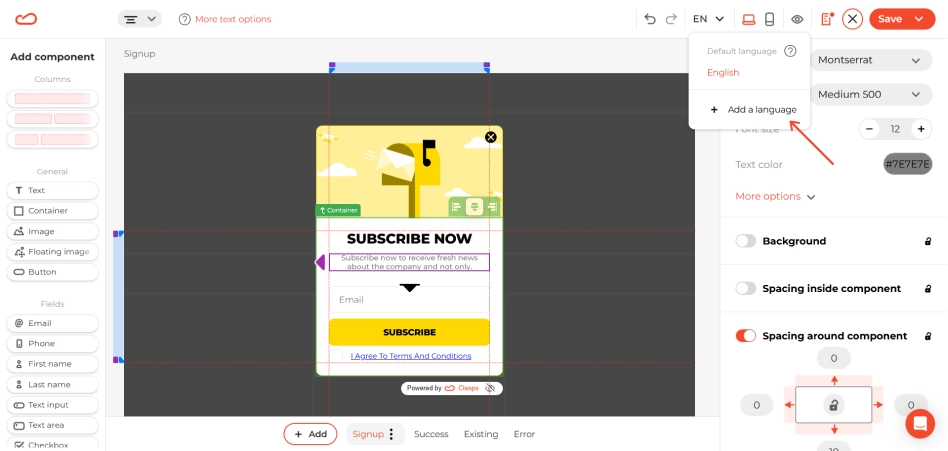Increase font size with plus
The height and width of the screenshot is (451, 948).
pyautogui.click(x=921, y=129)
